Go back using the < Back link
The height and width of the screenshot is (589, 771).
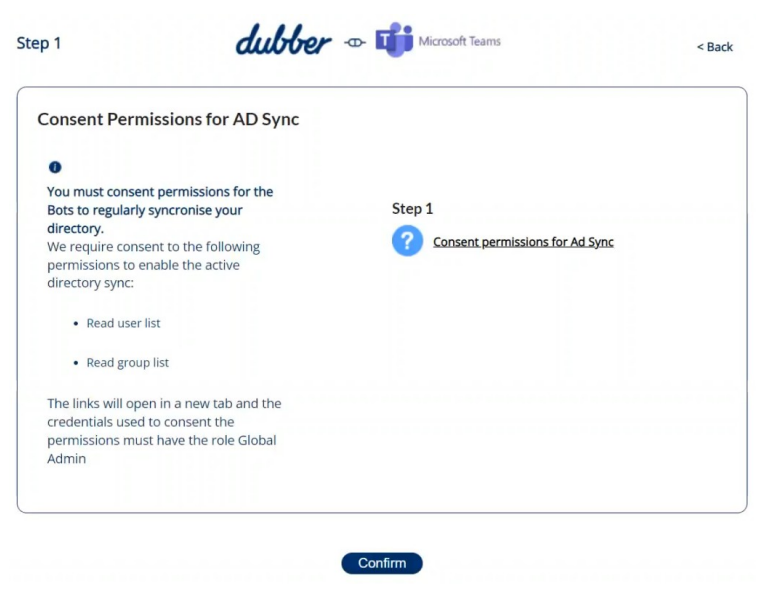pos(714,47)
